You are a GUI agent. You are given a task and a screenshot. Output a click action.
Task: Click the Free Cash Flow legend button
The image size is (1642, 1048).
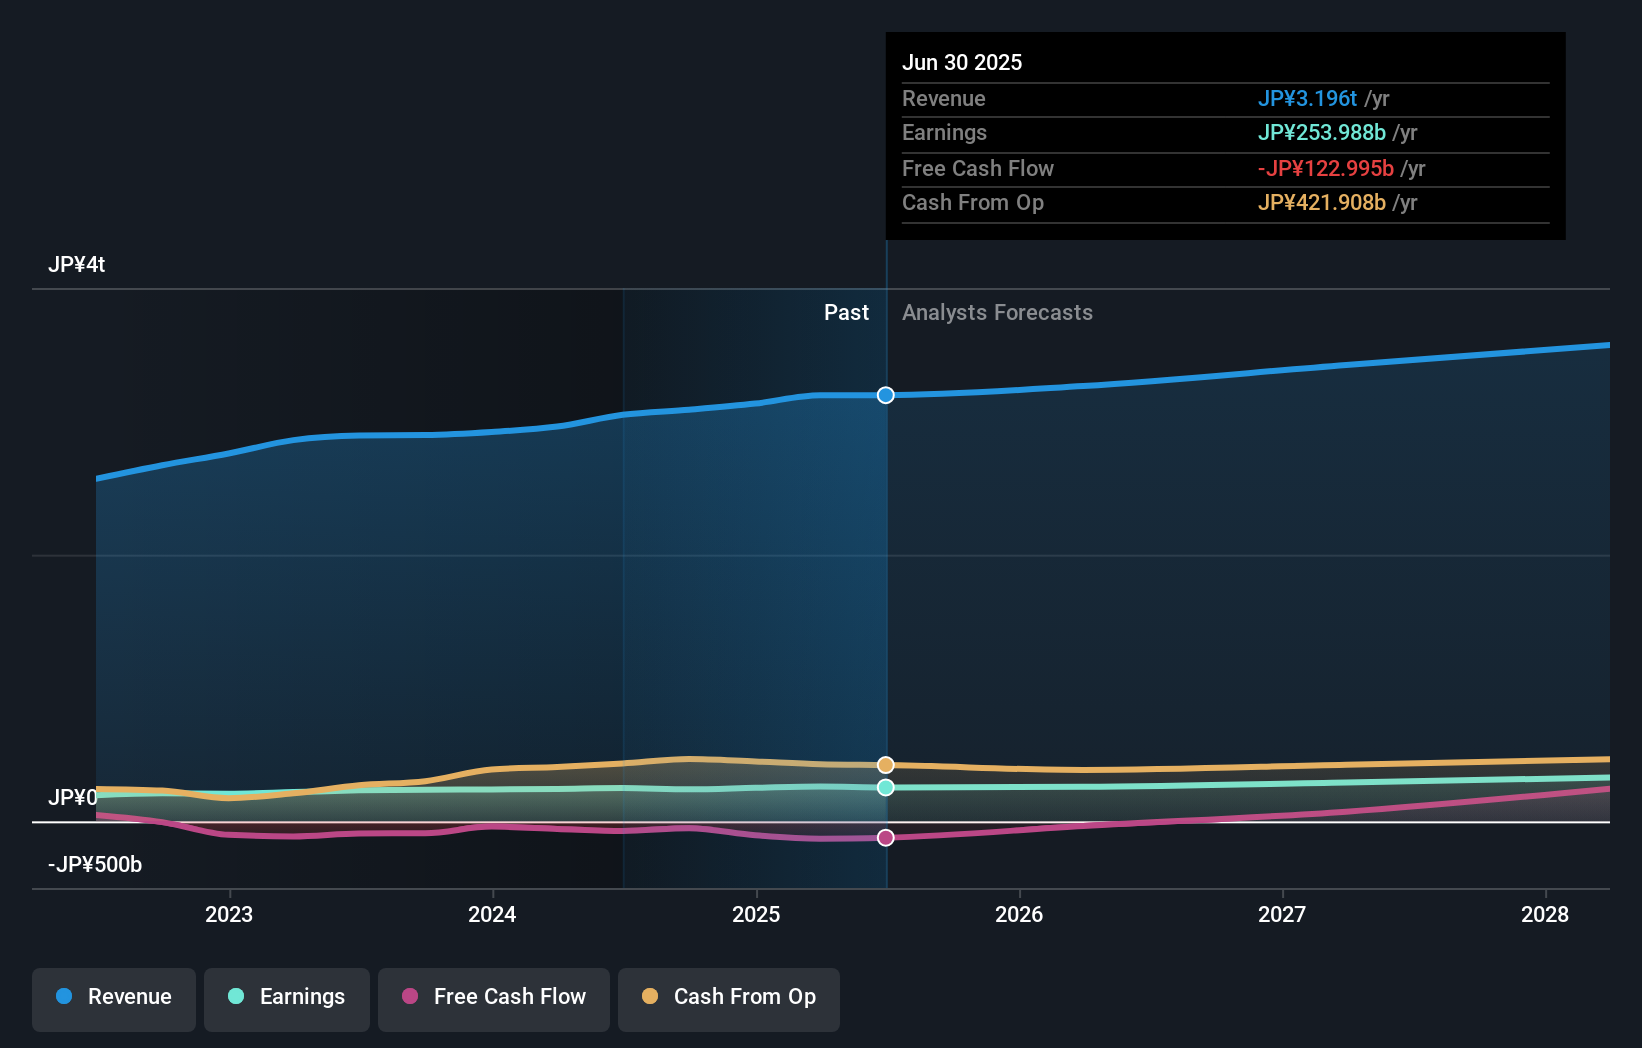coord(494,997)
